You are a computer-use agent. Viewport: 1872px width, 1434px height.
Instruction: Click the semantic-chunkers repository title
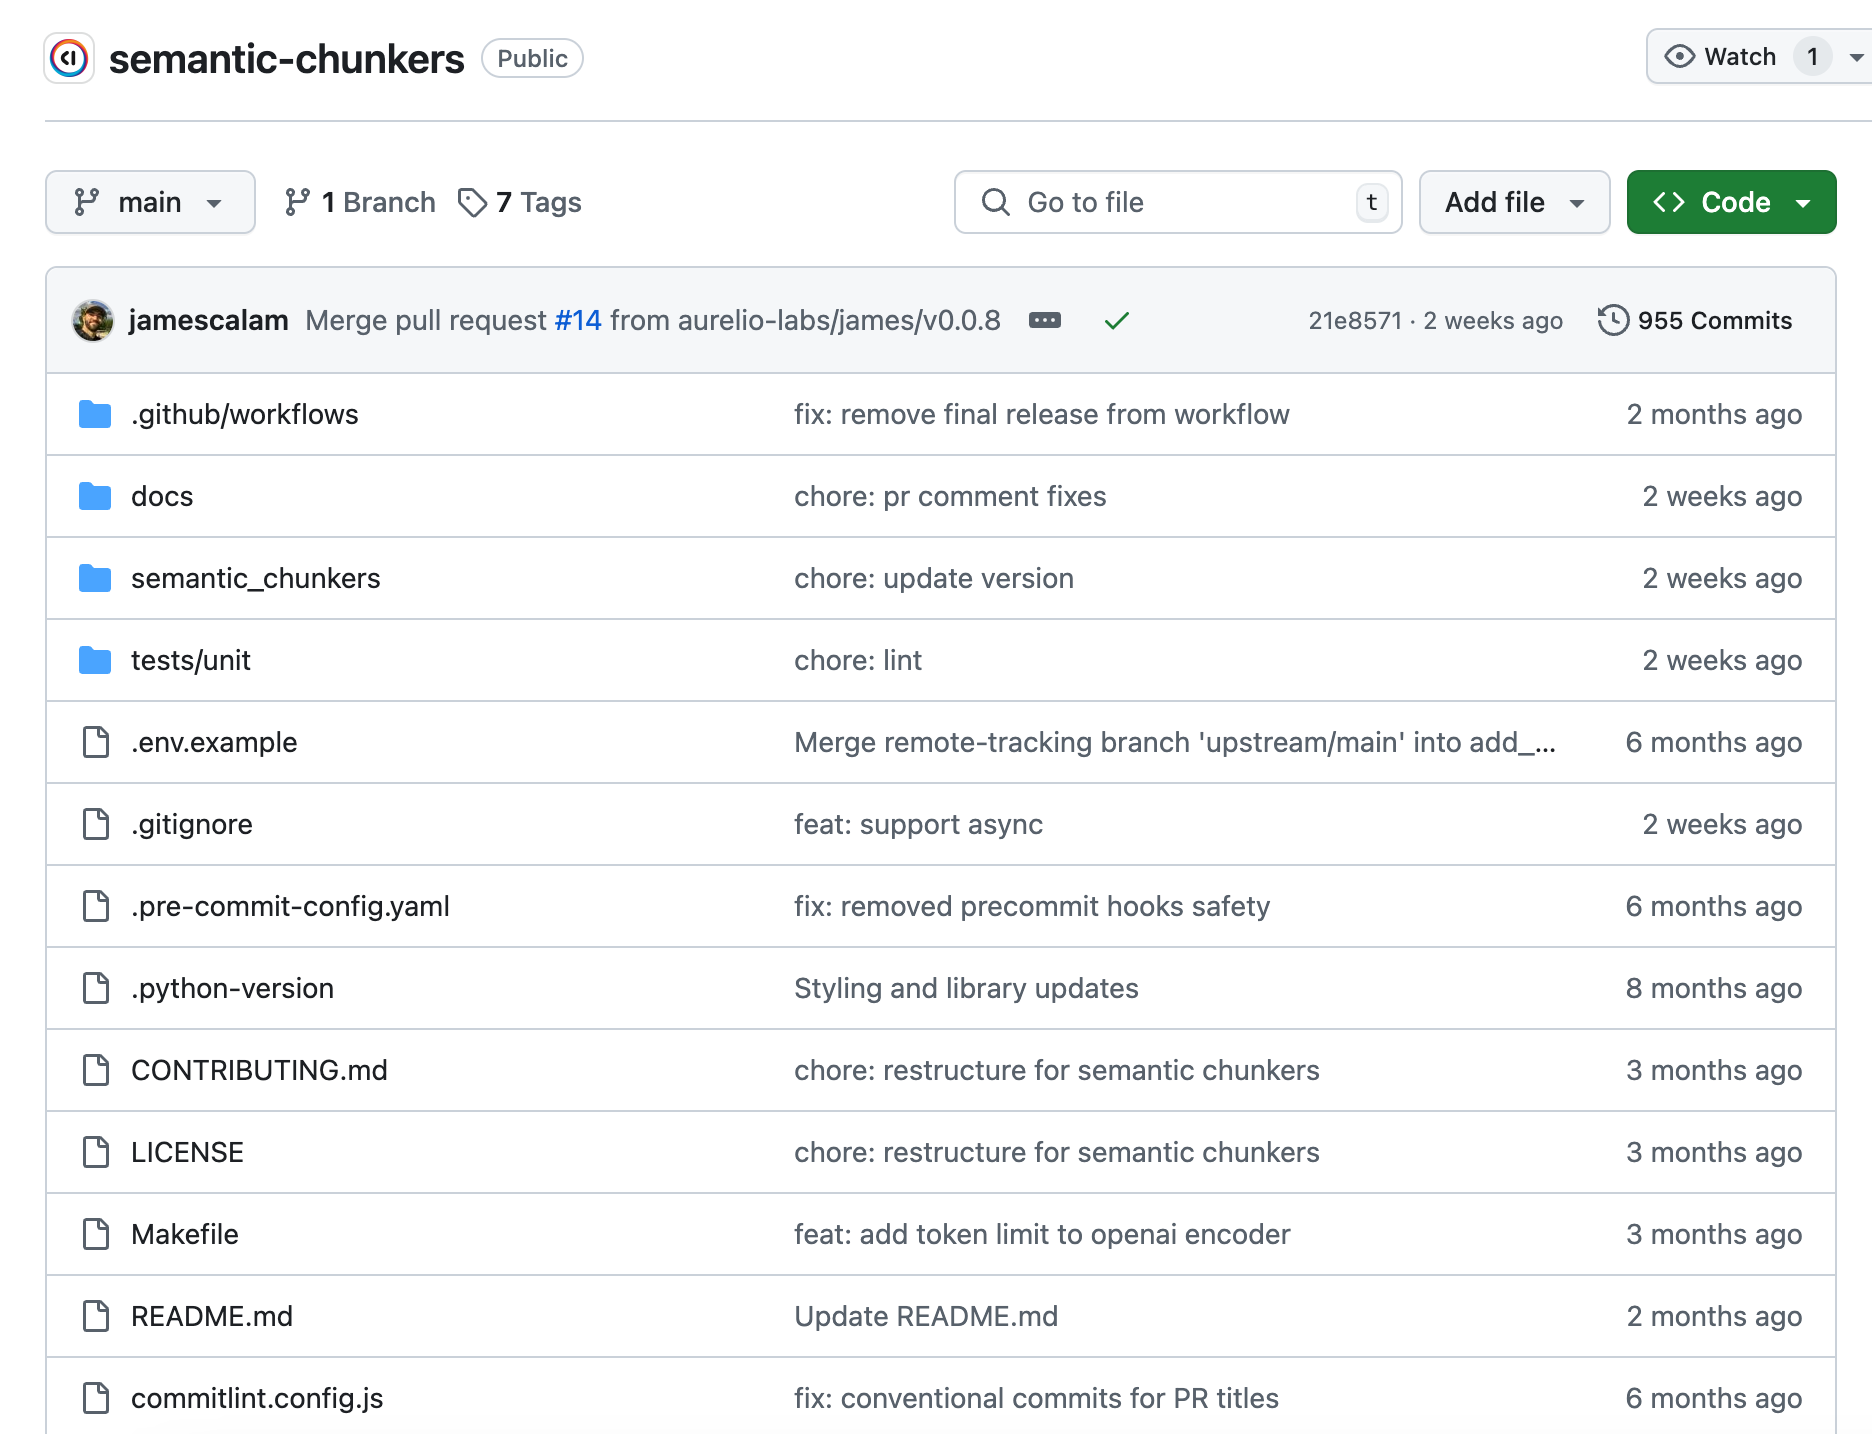click(x=286, y=59)
